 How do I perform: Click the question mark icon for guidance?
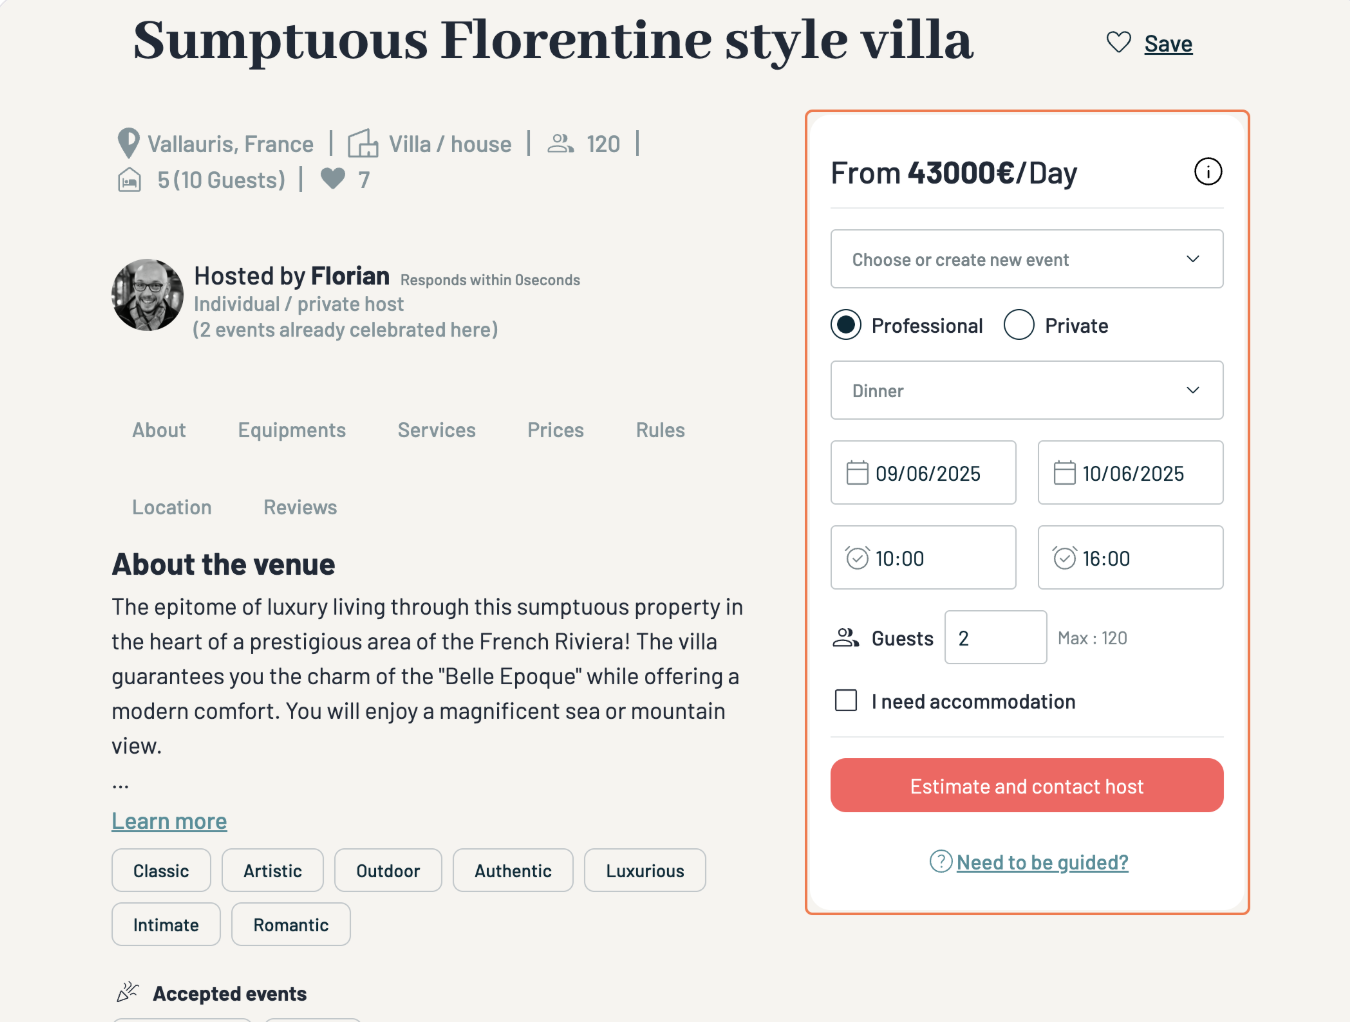pos(941,861)
